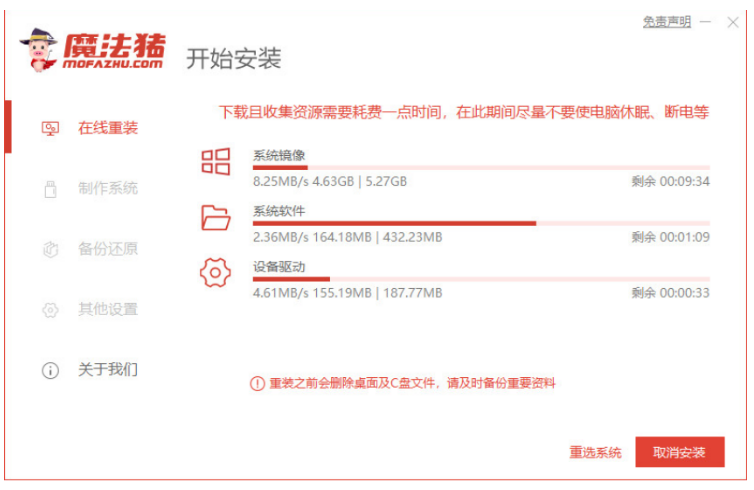The width and height of the screenshot is (754, 490).
Task: Switch to 制作系统 sidebar tab
Action: (x=108, y=189)
